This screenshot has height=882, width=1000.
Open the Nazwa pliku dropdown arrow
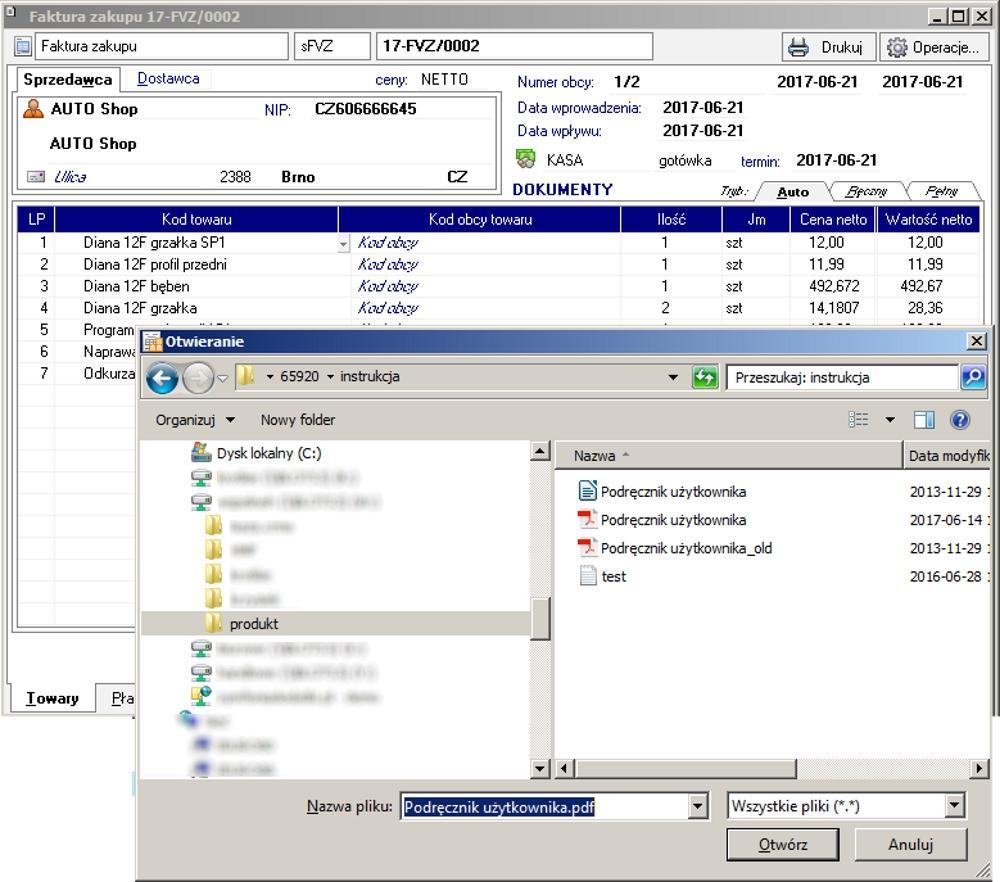[x=698, y=806]
